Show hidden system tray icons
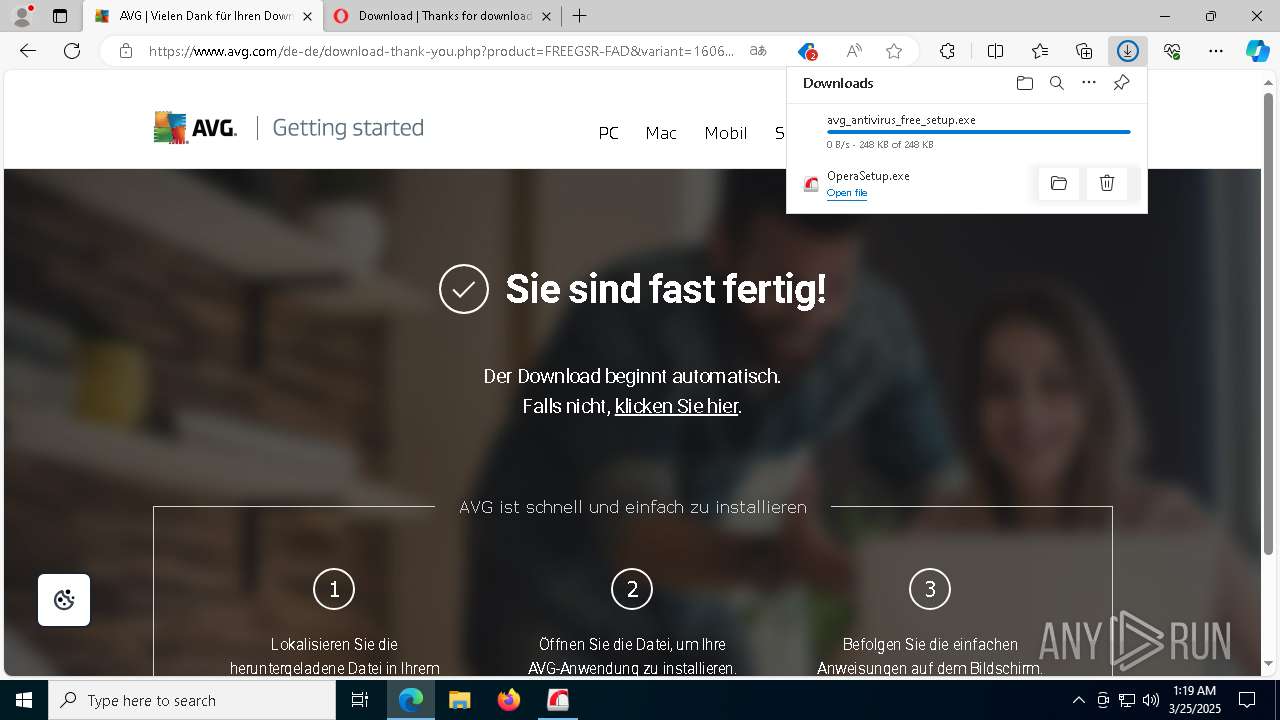Image resolution: width=1280 pixels, height=720 pixels. tap(1078, 700)
